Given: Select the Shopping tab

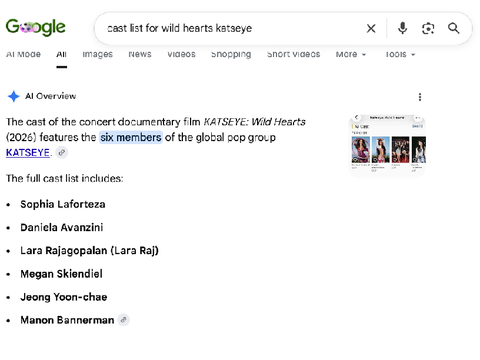Looking at the screenshot, I should 231,54.
